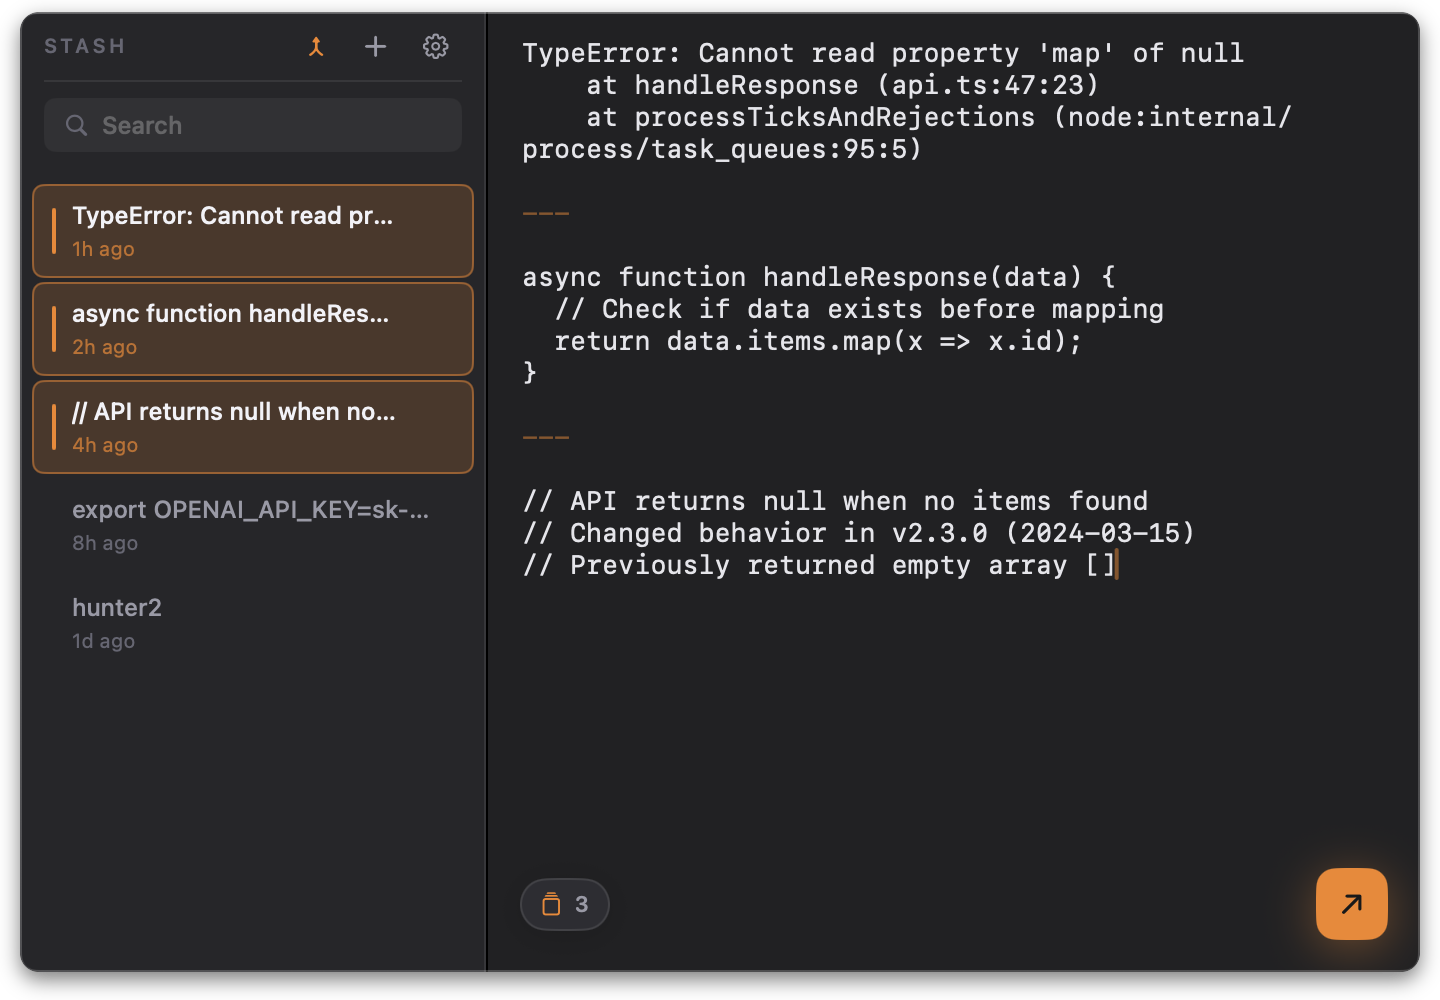The image size is (1440, 1000).
Task: Click the orange merge arrow icon in header
Action: tap(316, 46)
